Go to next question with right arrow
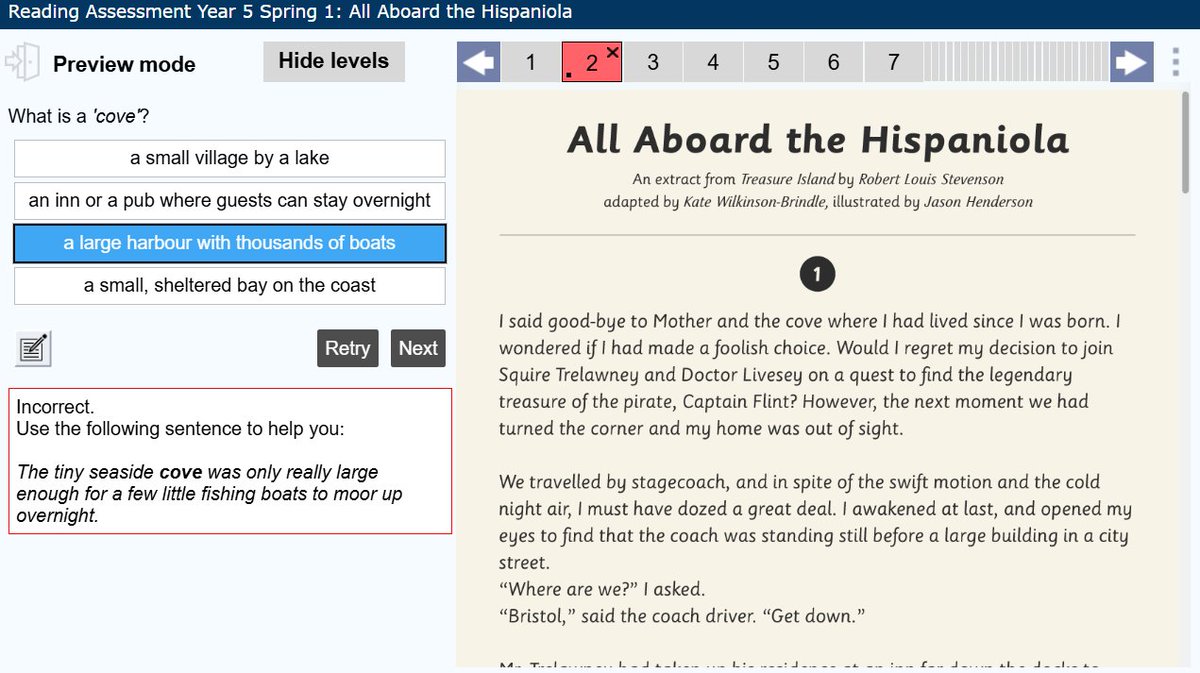The image size is (1200, 673). [1130, 63]
